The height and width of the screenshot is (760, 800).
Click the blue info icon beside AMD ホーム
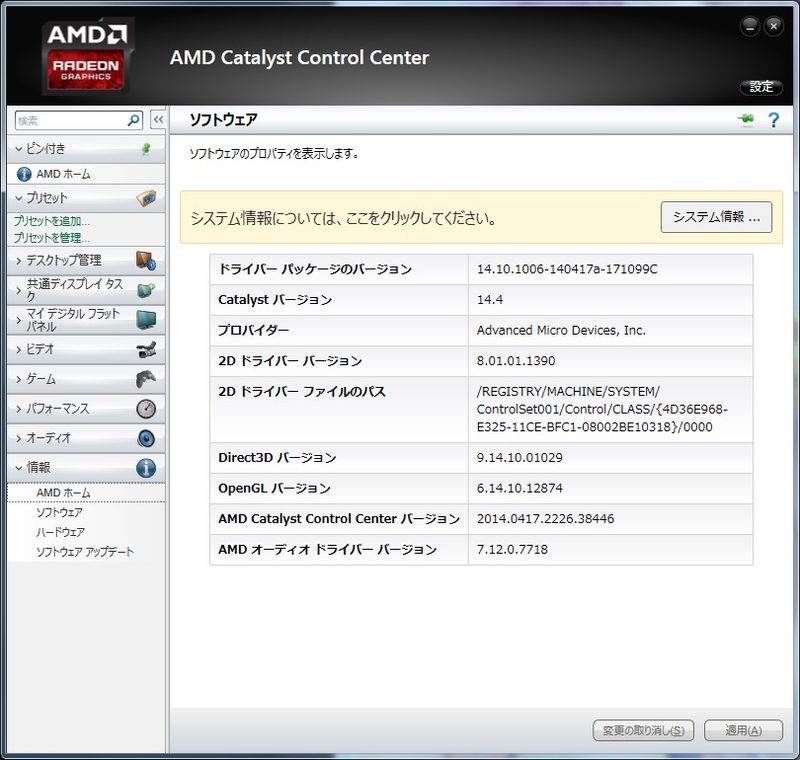coord(24,174)
